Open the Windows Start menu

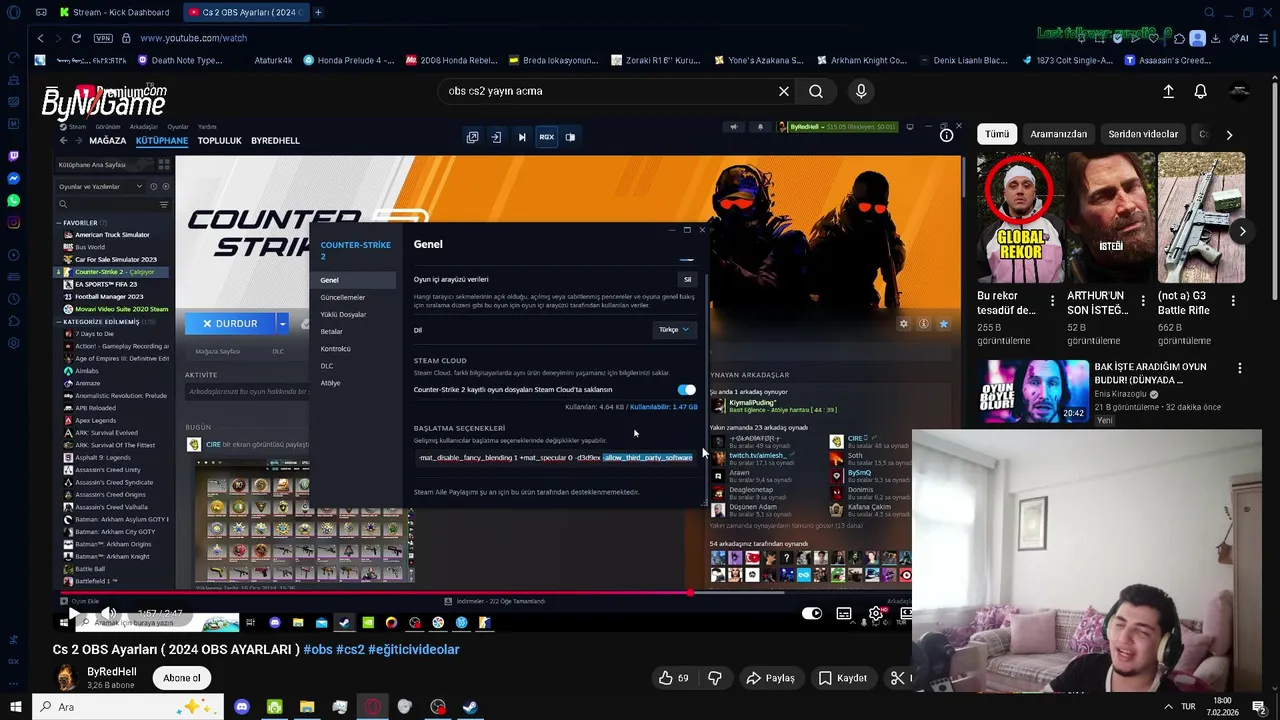tap(15, 707)
